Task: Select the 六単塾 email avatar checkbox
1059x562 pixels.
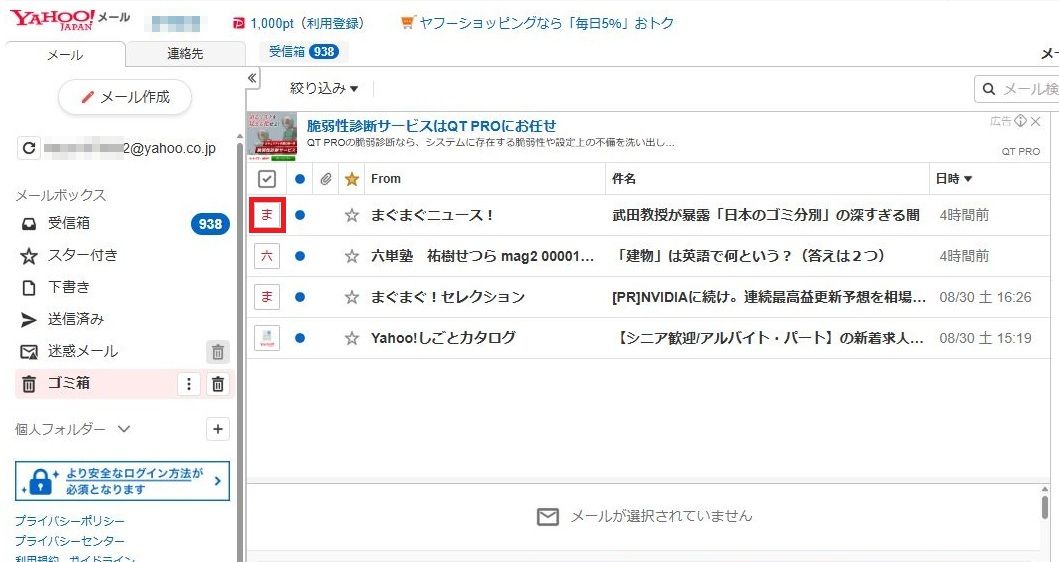Action: 267,256
